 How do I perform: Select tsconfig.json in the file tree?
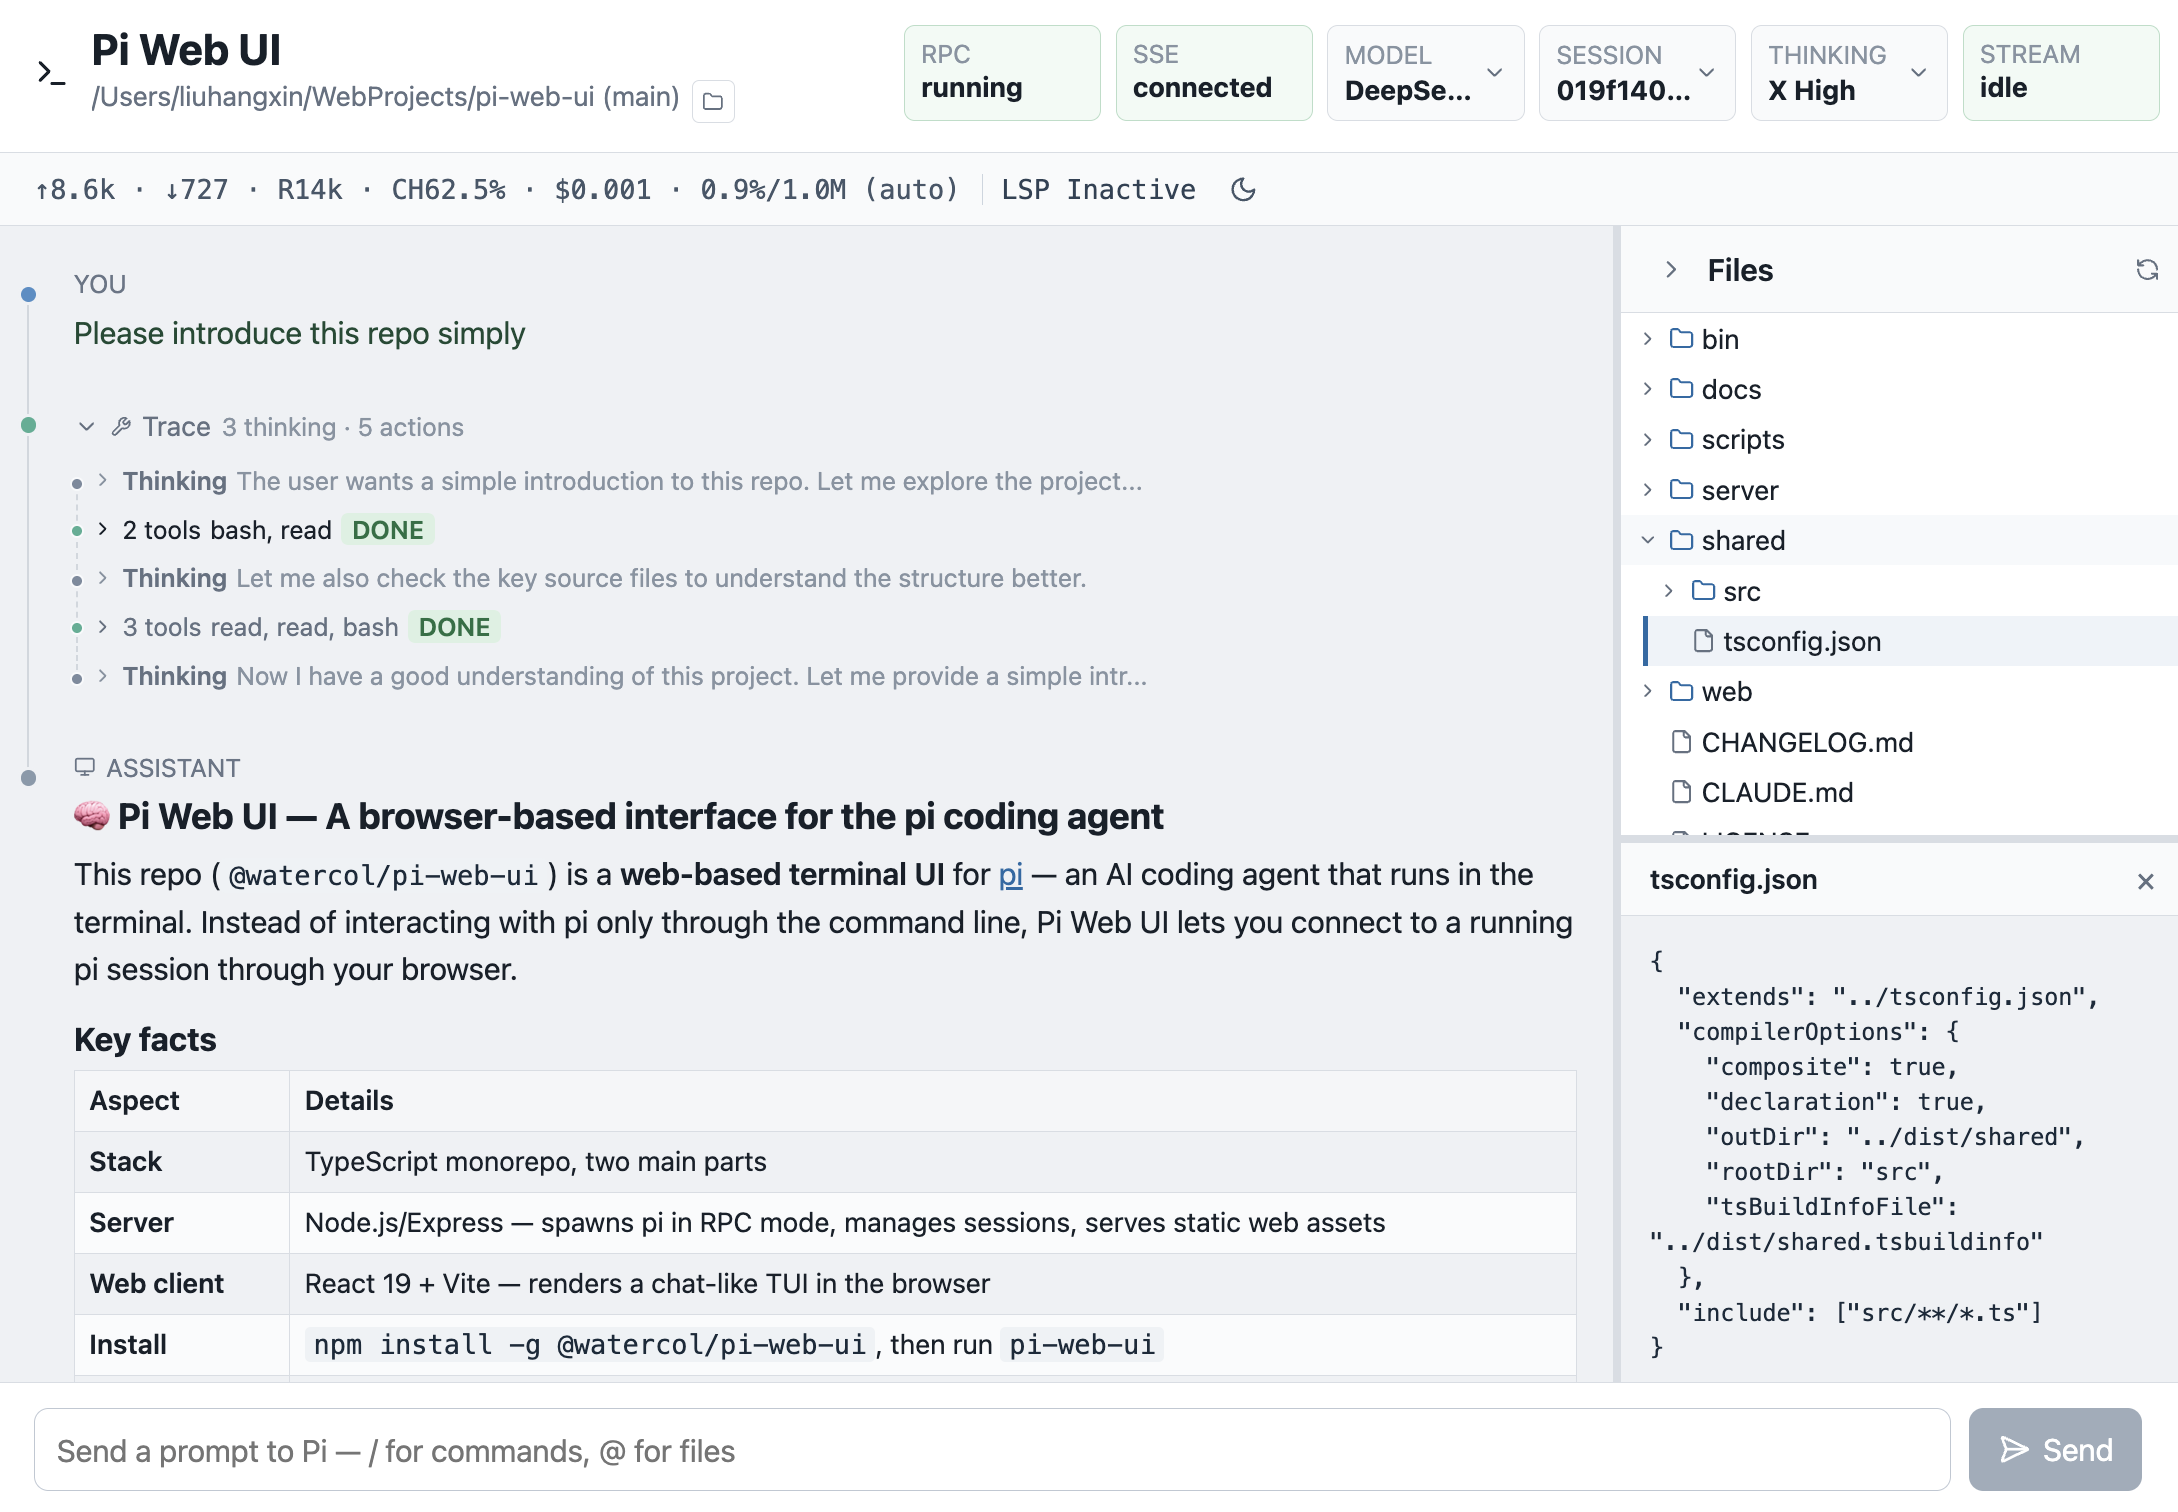1910,641
